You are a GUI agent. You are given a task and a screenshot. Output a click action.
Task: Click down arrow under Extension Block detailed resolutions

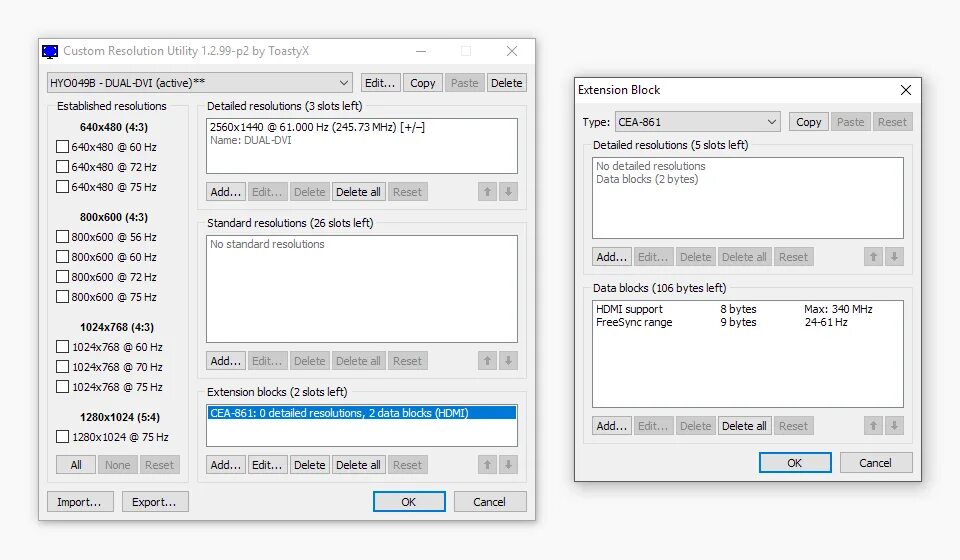894,257
